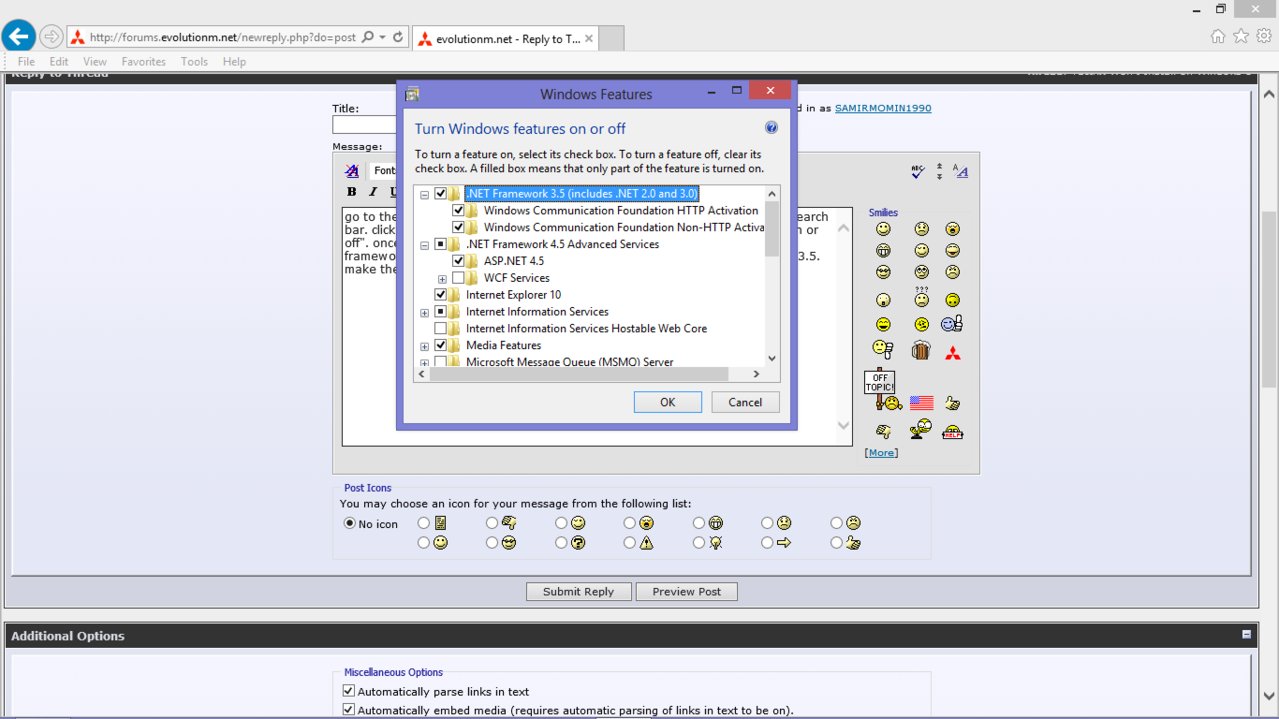Insert the blue thumbs-up smiley
The width and height of the screenshot is (1279, 719).
click(952, 324)
